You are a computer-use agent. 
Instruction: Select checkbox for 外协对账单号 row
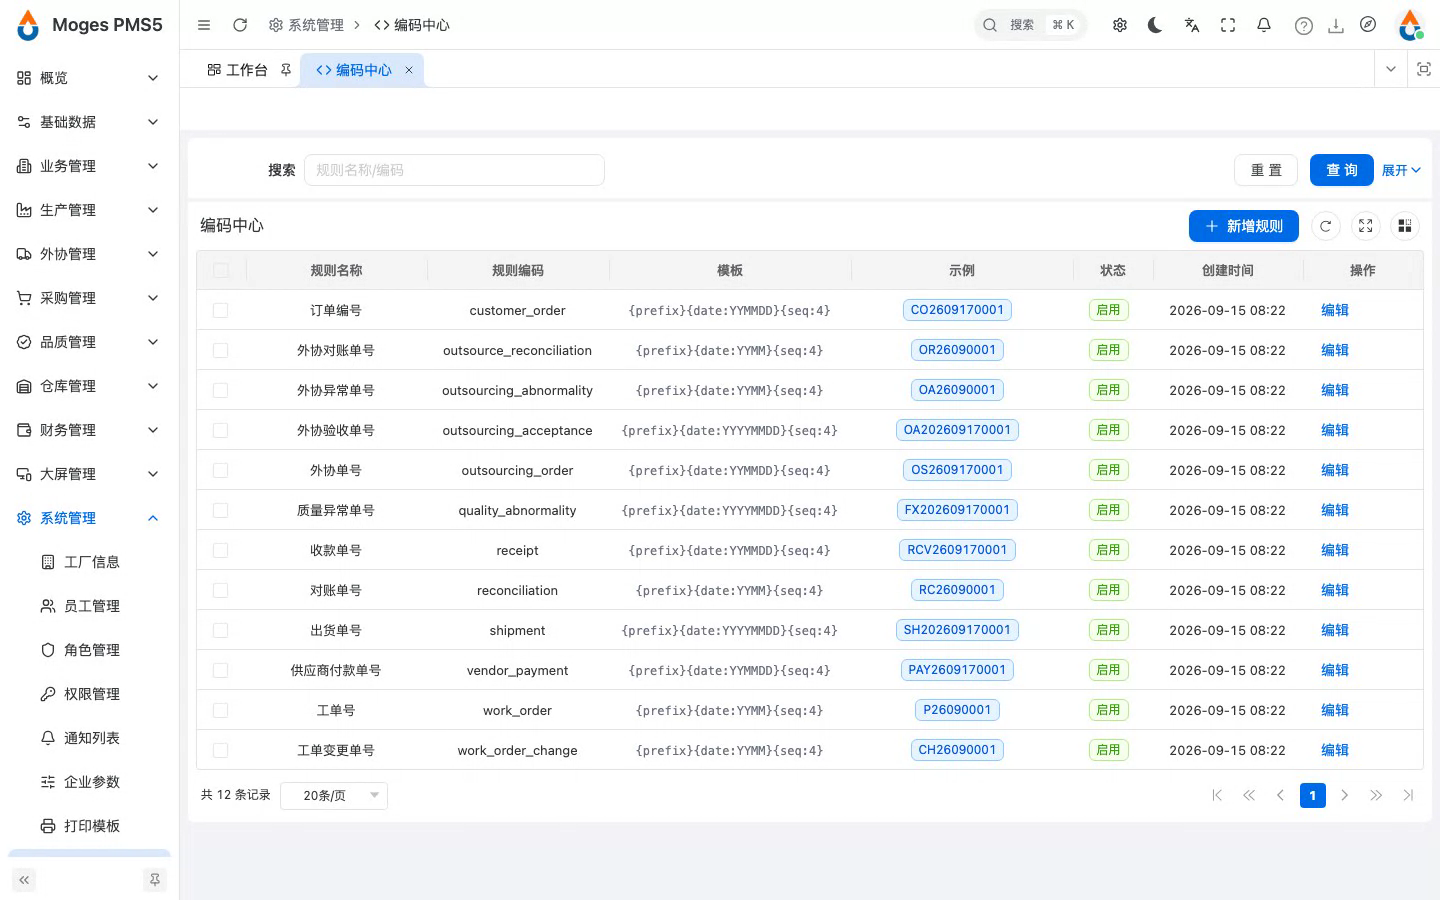[x=221, y=350]
